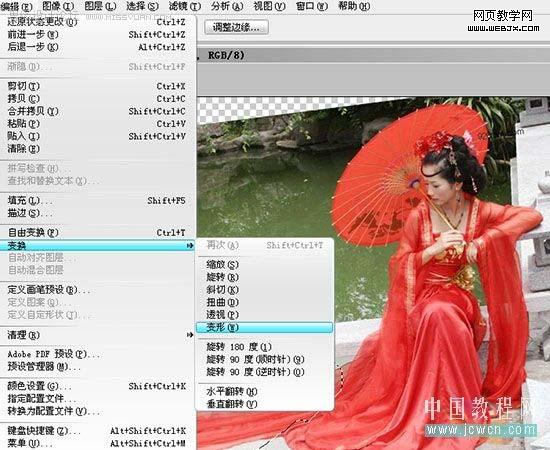Open 颜色设置(G)... entry
The image size is (550, 450).
[97, 386]
